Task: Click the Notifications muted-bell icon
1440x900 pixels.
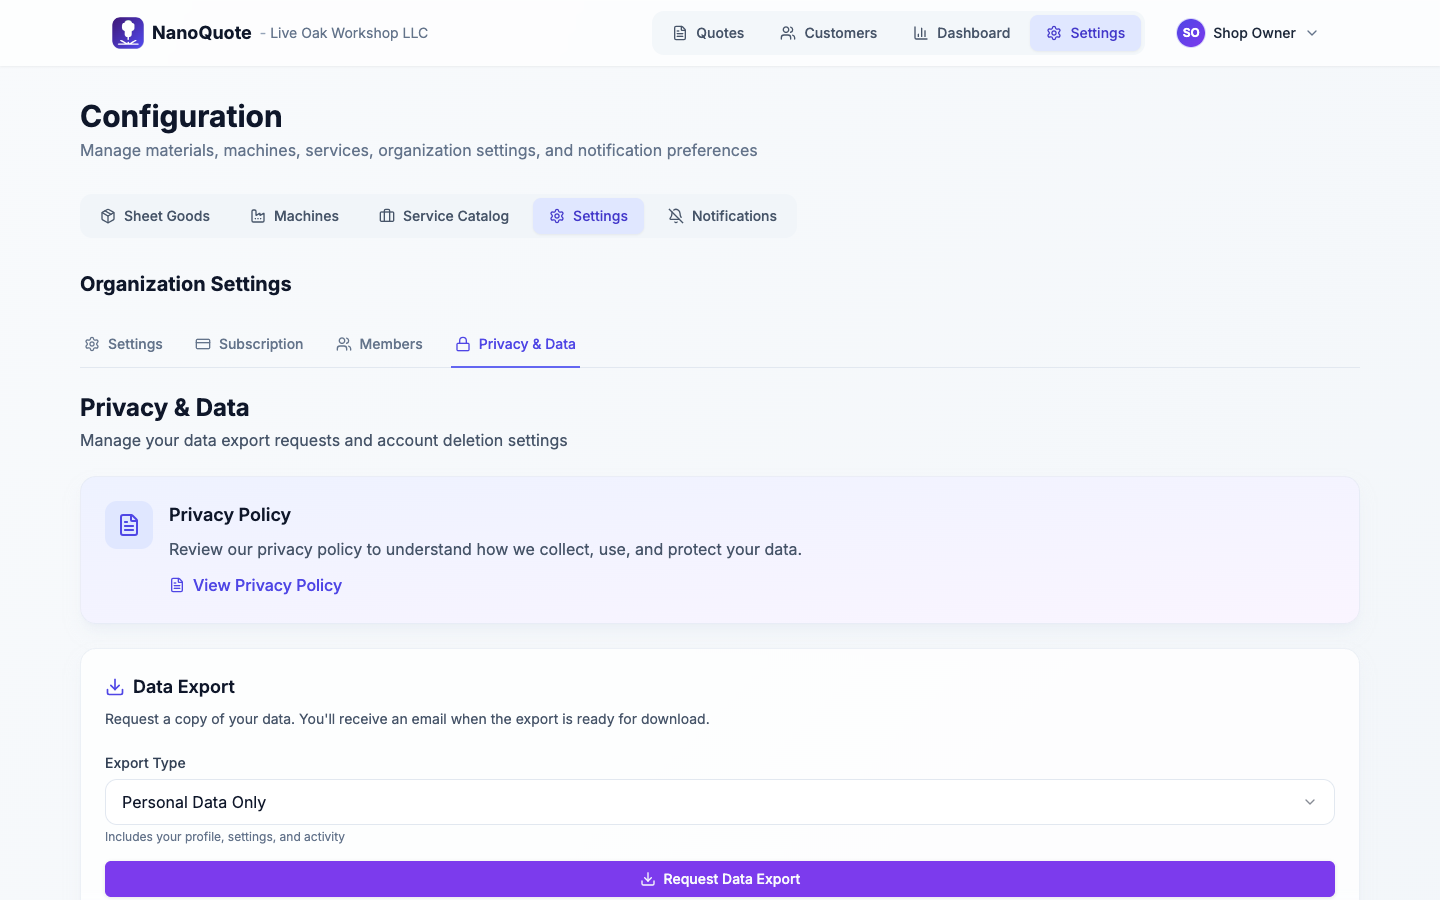Action: tap(676, 215)
